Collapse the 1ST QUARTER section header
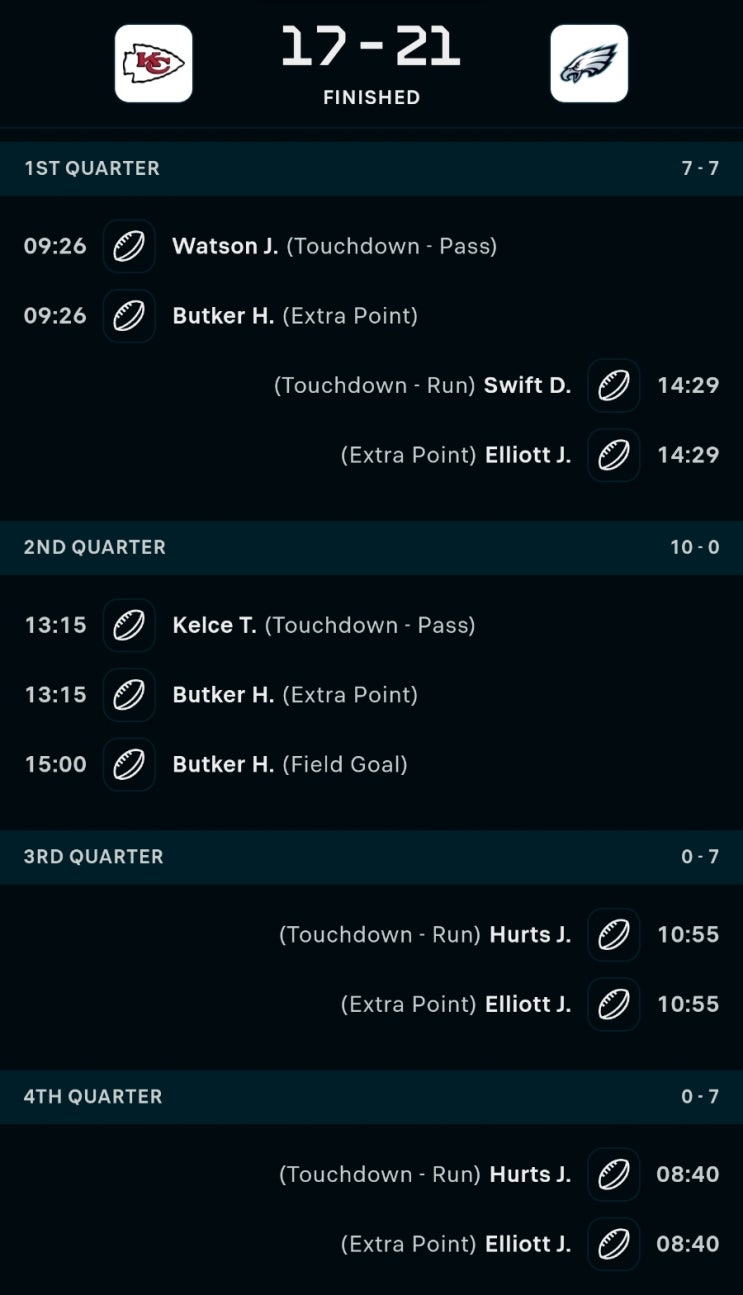The image size is (743, 1295). click(x=371, y=168)
